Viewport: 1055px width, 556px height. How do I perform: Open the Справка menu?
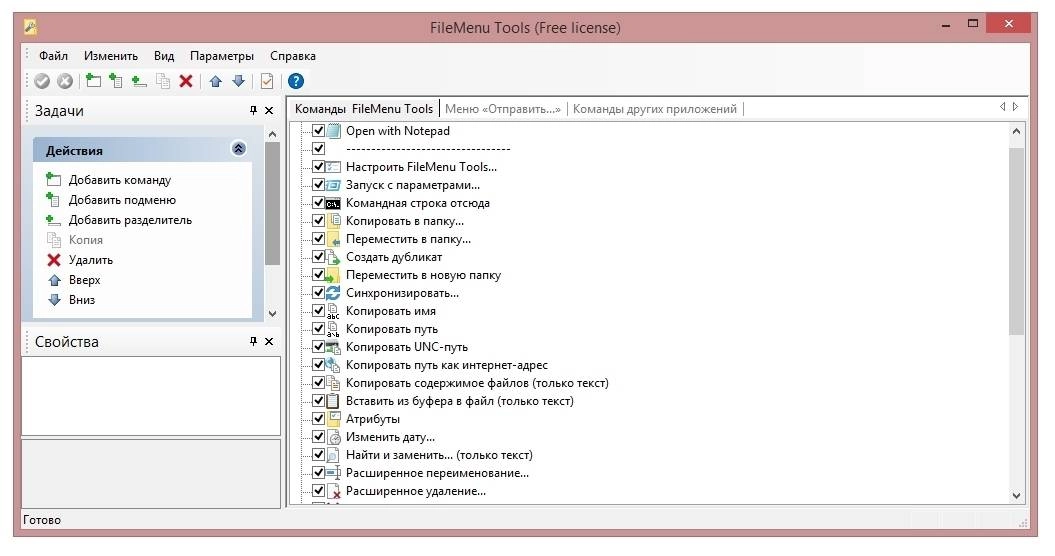[293, 56]
